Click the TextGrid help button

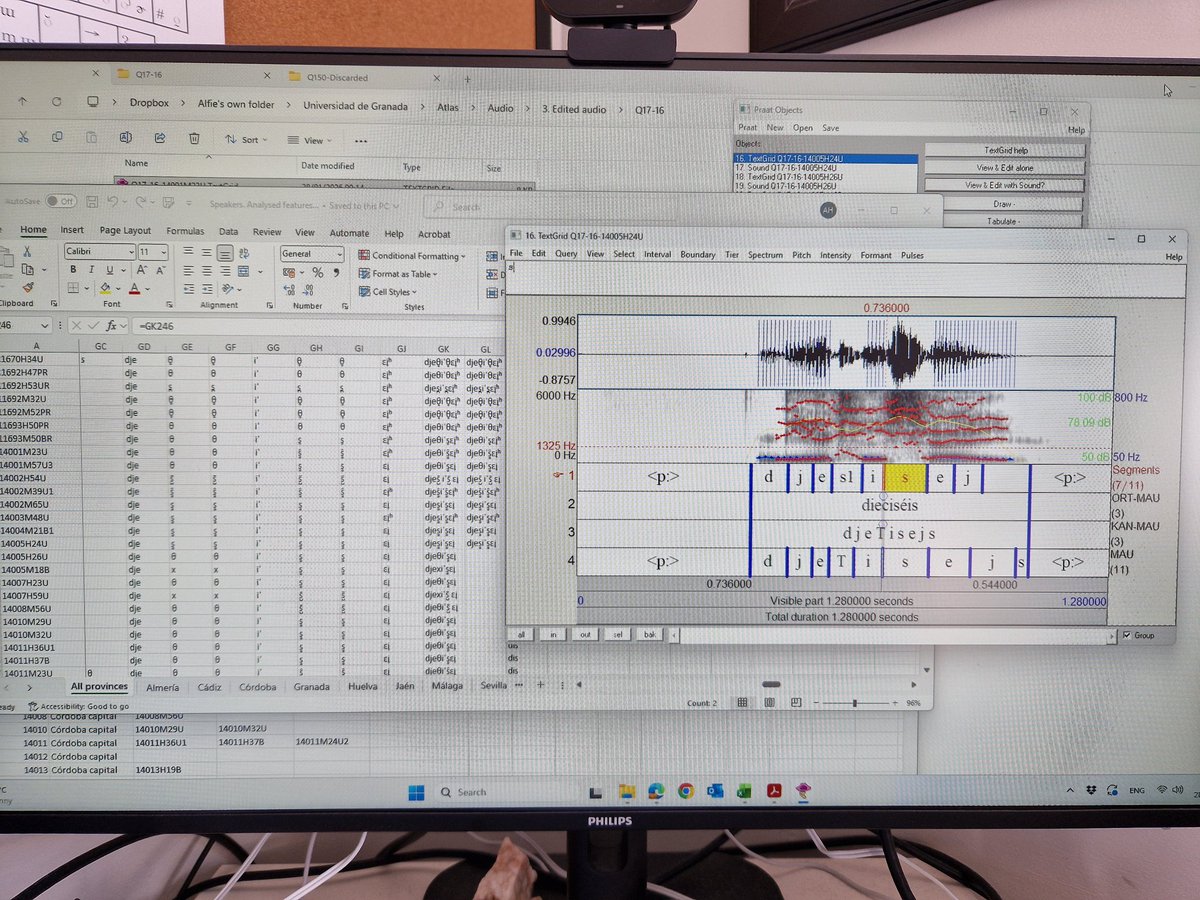pos(1005,150)
